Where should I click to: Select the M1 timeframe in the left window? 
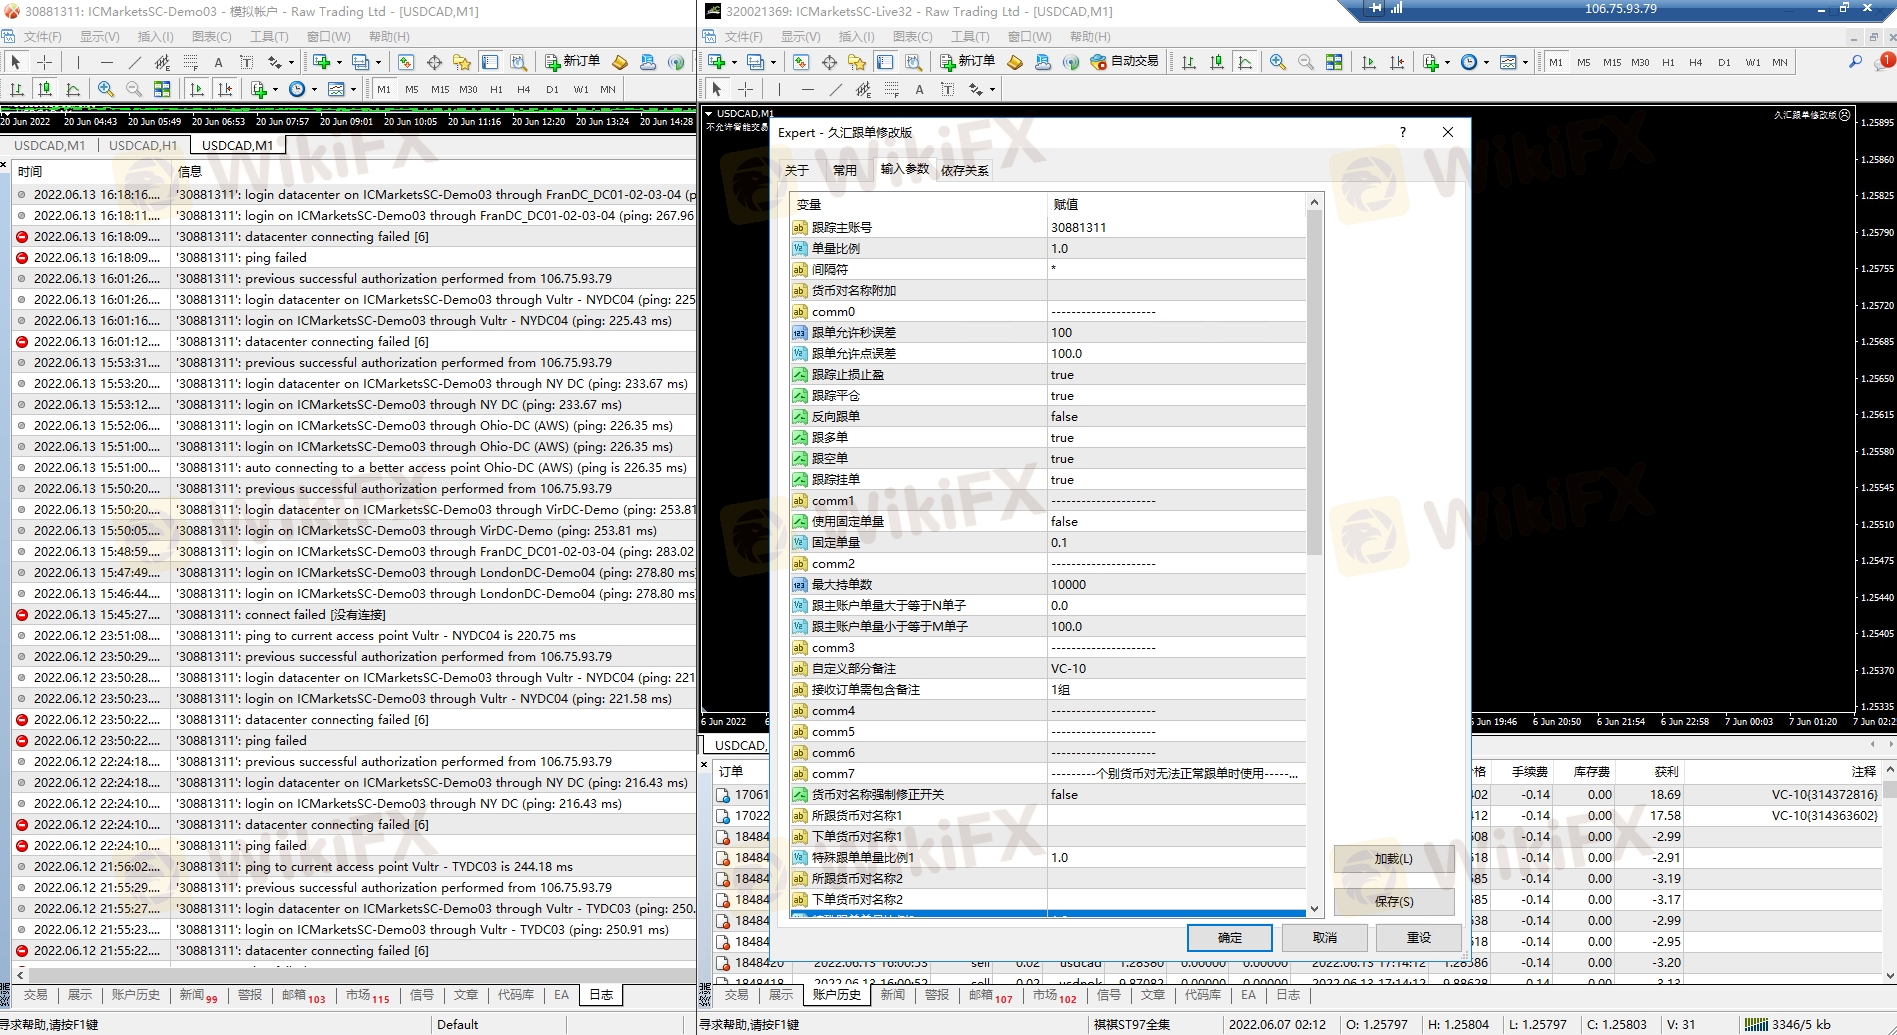[x=384, y=89]
